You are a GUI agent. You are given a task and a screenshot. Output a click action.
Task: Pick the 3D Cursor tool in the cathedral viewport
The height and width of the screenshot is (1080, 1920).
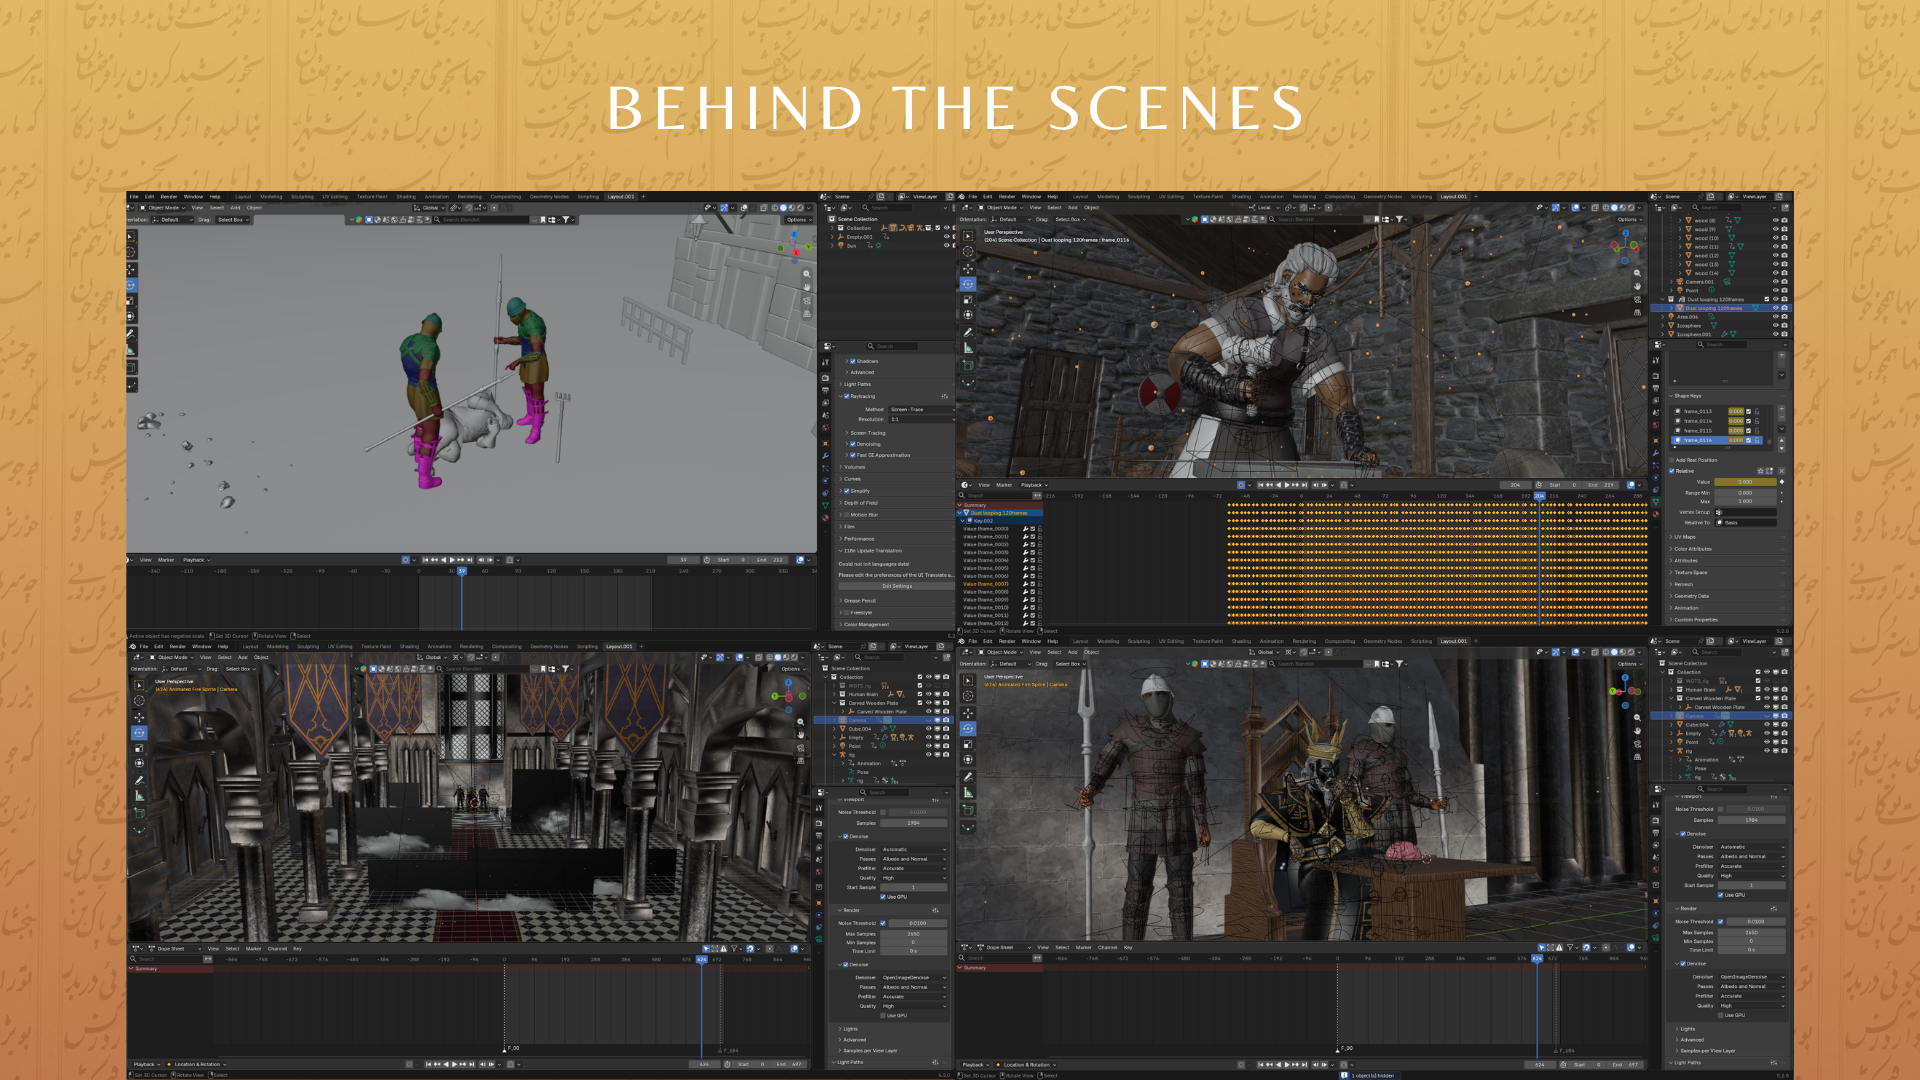[x=139, y=701]
